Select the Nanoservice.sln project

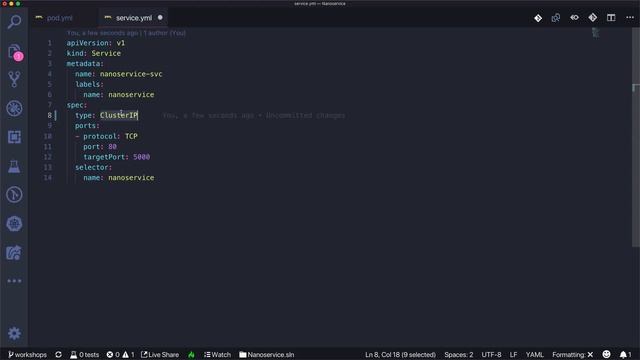pyautogui.click(x=267, y=355)
